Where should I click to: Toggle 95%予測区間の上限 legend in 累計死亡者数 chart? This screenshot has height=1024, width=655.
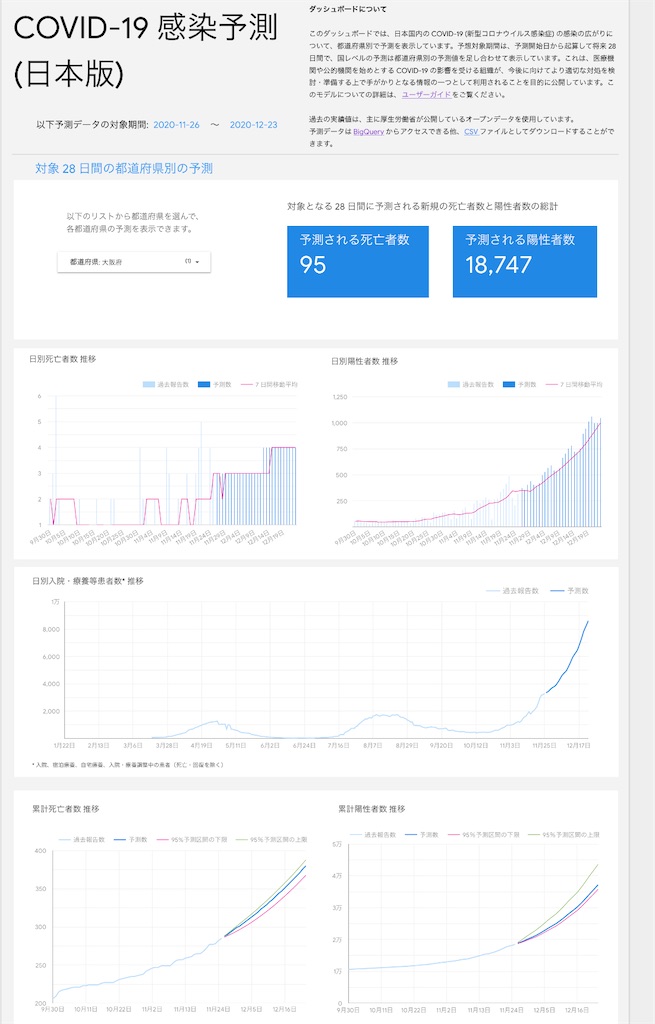click(x=271, y=839)
